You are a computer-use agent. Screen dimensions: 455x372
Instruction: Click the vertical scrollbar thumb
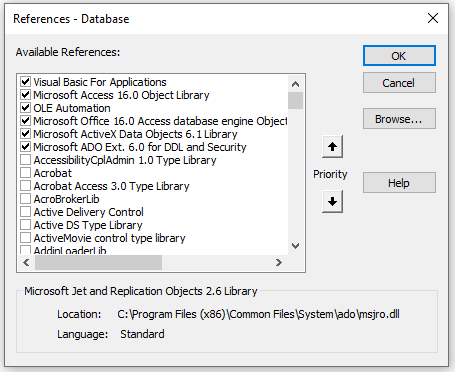(295, 100)
